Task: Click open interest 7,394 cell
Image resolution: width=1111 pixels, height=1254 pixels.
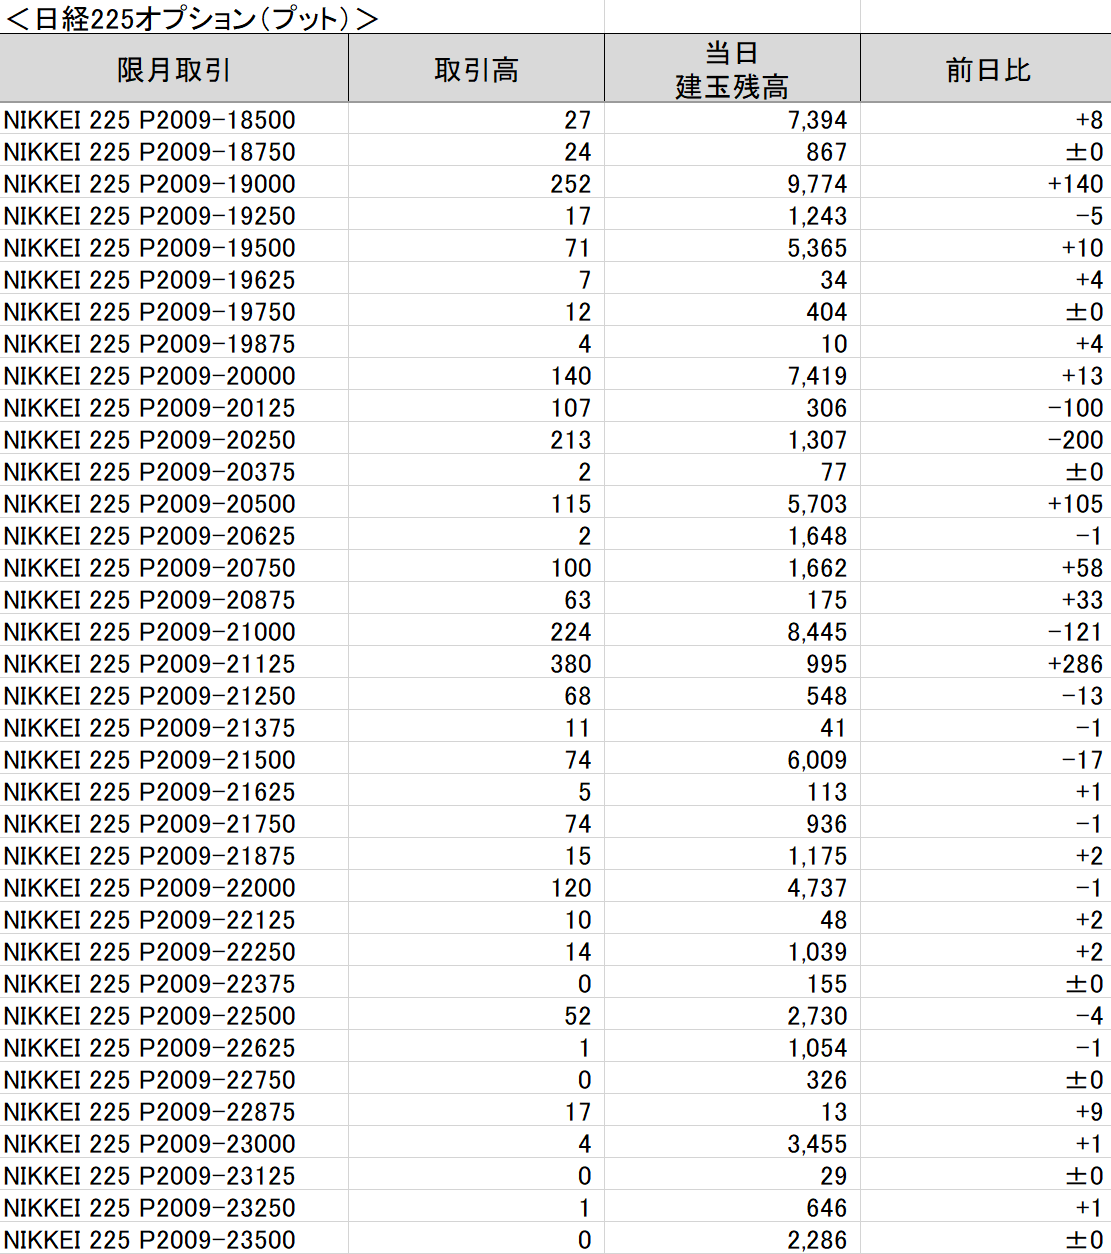Action: click(x=732, y=119)
